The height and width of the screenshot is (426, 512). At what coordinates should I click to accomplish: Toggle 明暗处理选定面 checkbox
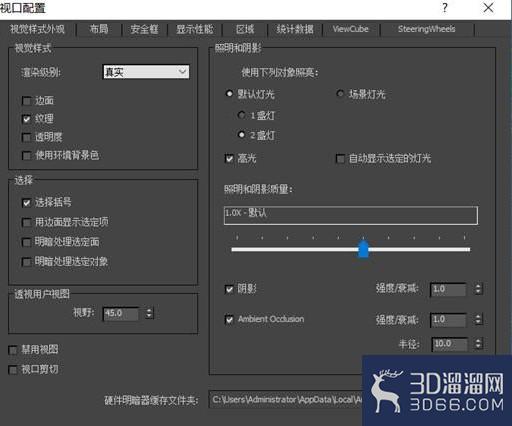coord(26,242)
